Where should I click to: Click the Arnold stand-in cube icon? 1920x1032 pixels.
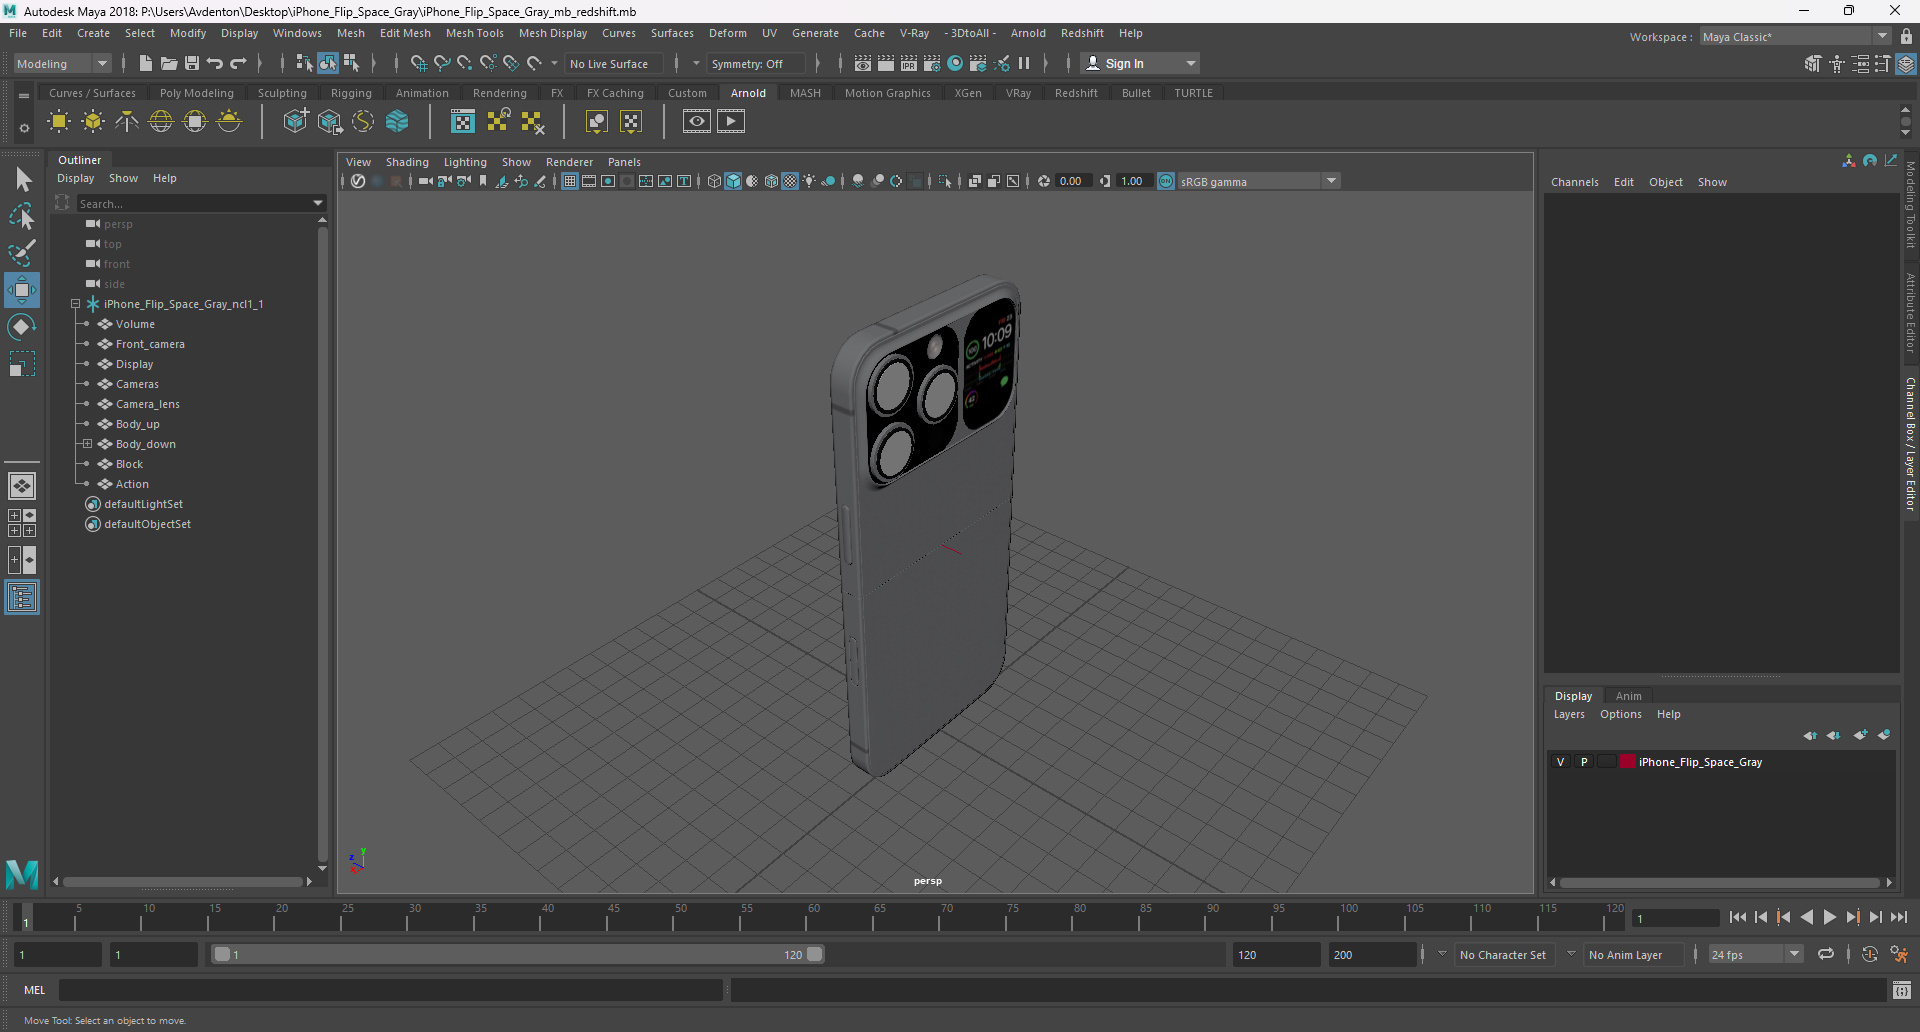click(295, 122)
